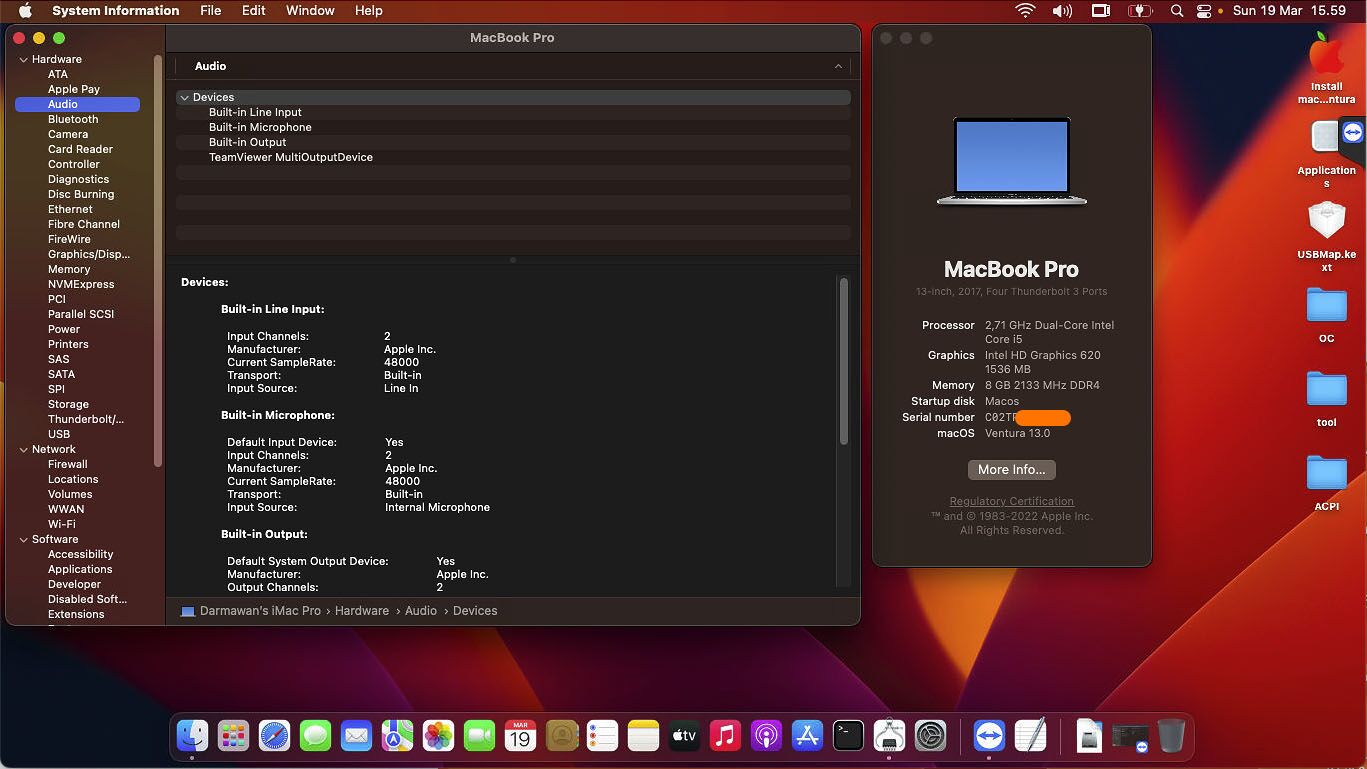
Task: Open System Settings gear in Dock
Action: click(930, 736)
